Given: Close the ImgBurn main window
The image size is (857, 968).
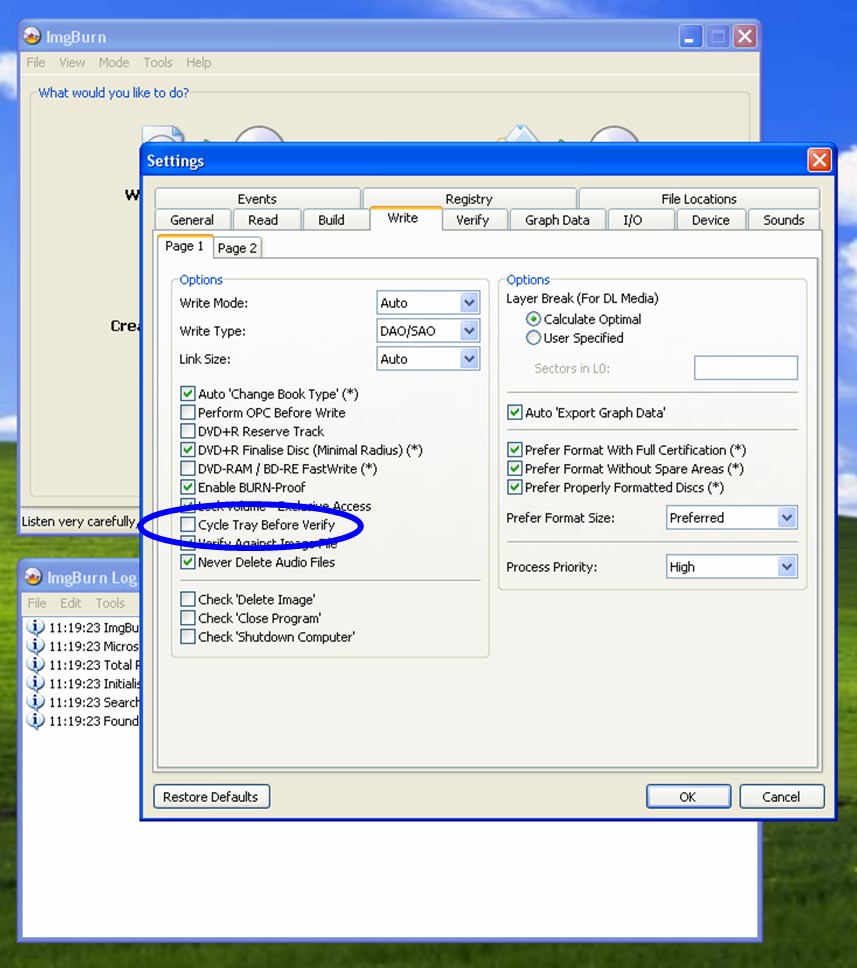Looking at the screenshot, I should tap(745, 37).
